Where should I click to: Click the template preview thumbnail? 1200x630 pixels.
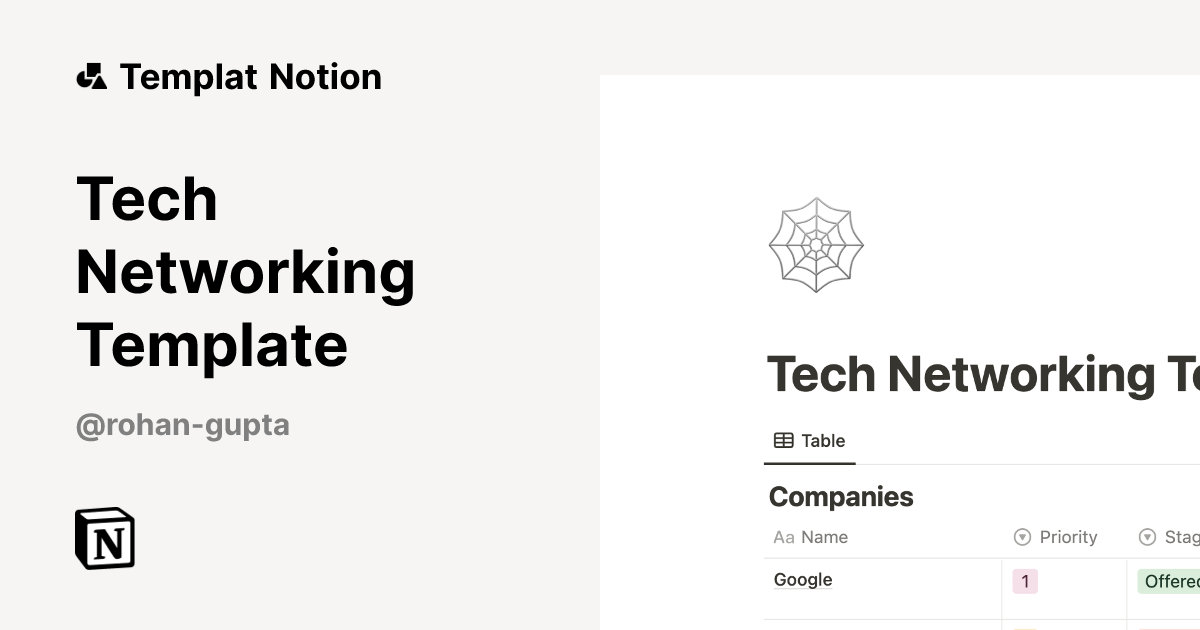[x=900, y=352]
